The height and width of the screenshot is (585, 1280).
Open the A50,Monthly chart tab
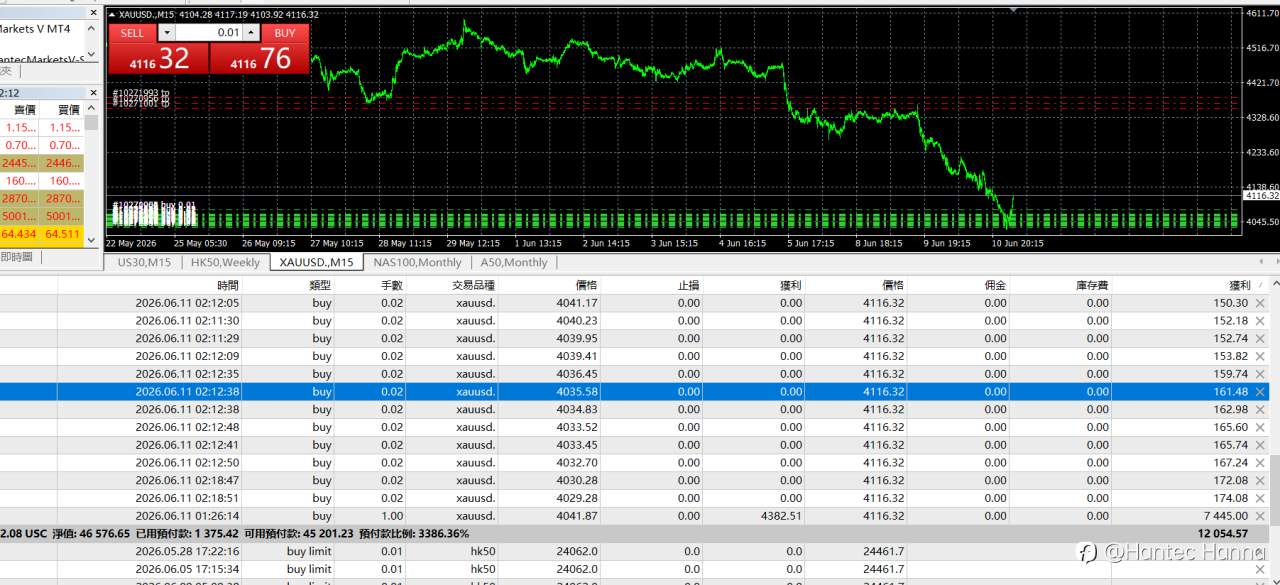(514, 262)
